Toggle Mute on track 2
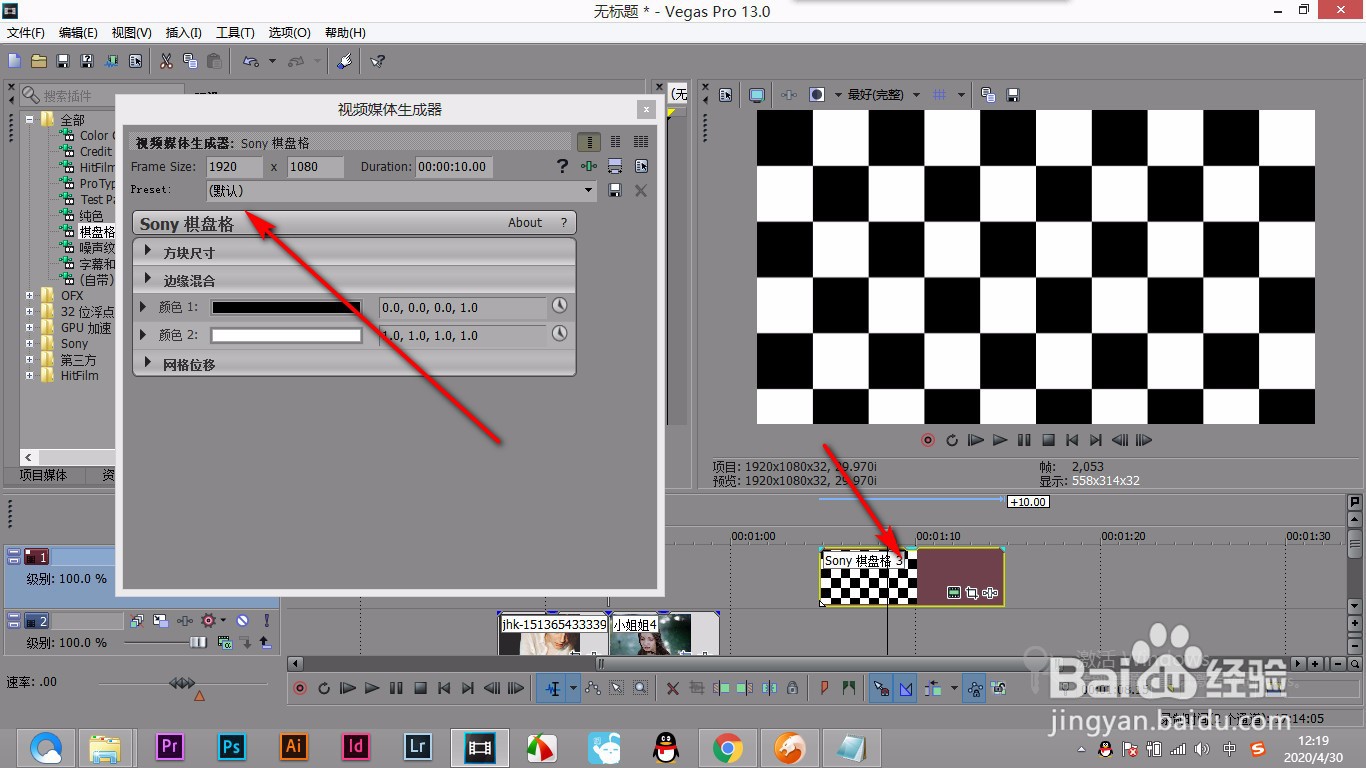Screen dimensions: 1366x768 (x=242, y=621)
